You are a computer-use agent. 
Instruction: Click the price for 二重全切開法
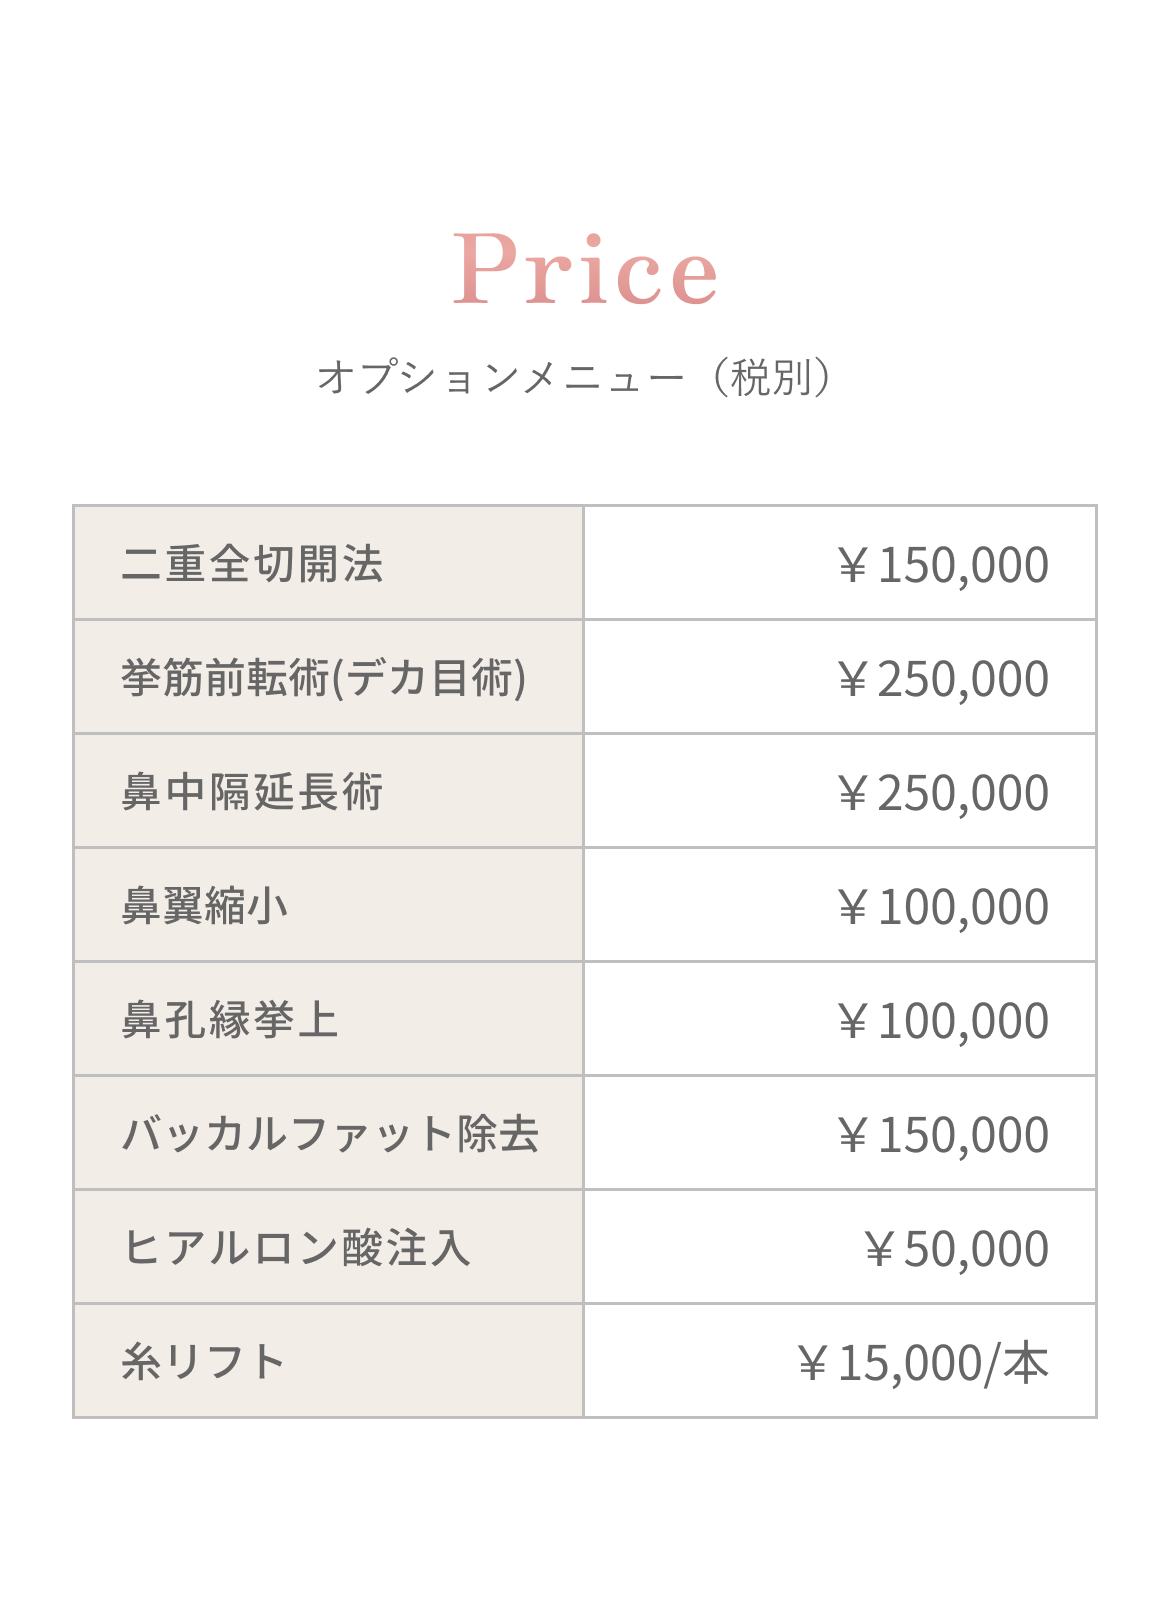942,565
